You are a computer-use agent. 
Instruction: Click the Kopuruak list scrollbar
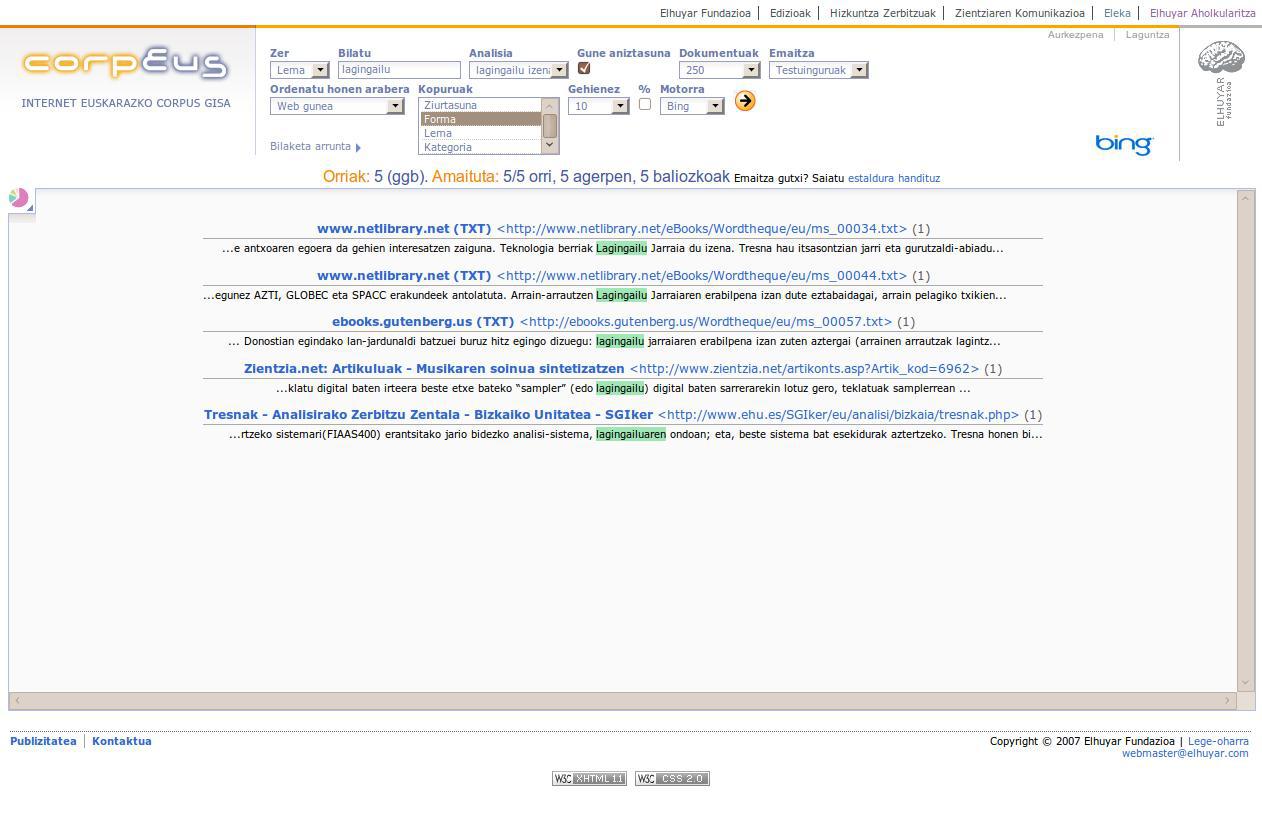(x=549, y=126)
